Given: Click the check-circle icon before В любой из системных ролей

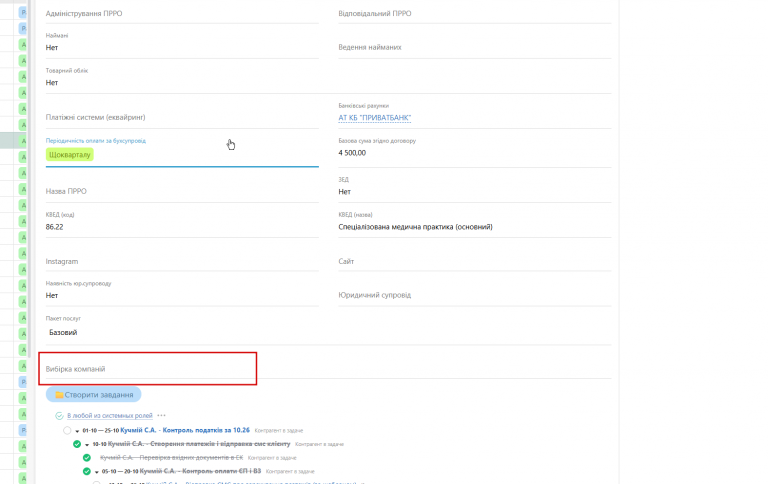Looking at the screenshot, I should [59, 416].
